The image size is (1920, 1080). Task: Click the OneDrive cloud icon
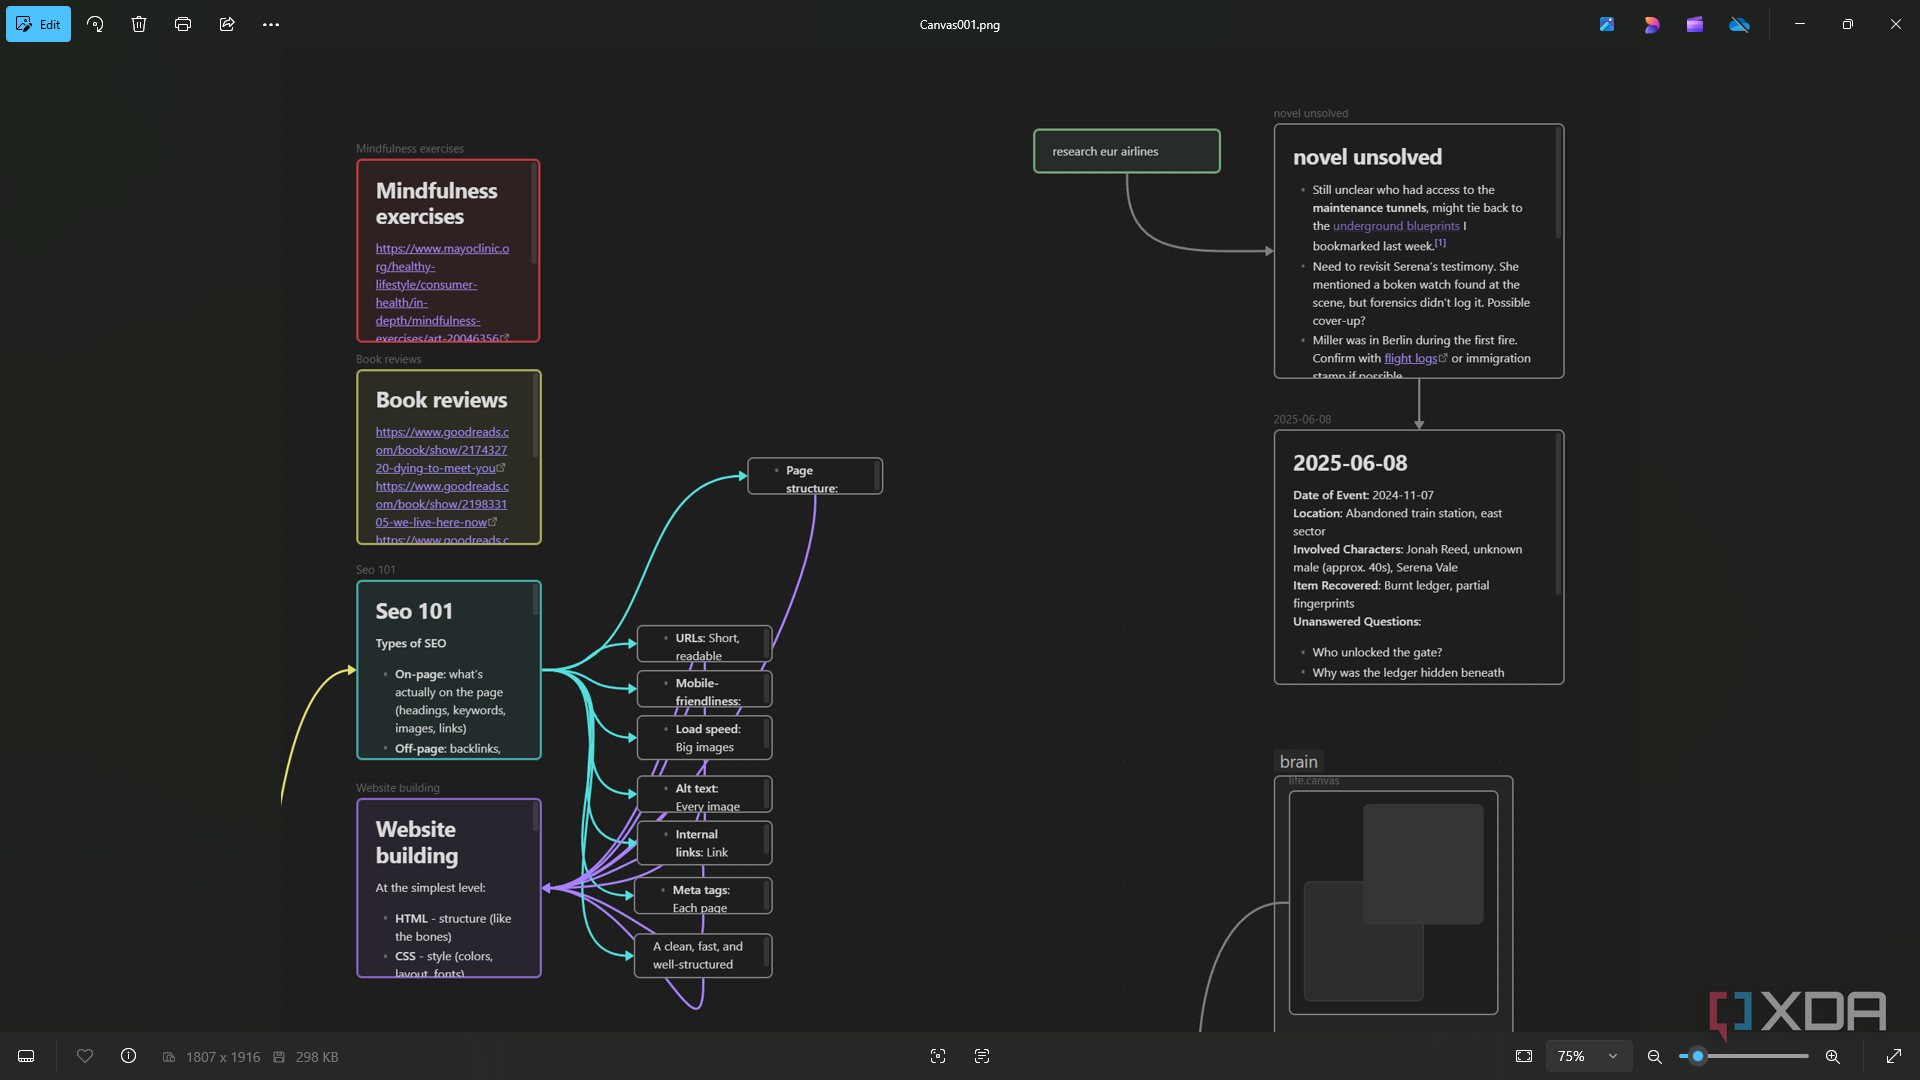1740,24
